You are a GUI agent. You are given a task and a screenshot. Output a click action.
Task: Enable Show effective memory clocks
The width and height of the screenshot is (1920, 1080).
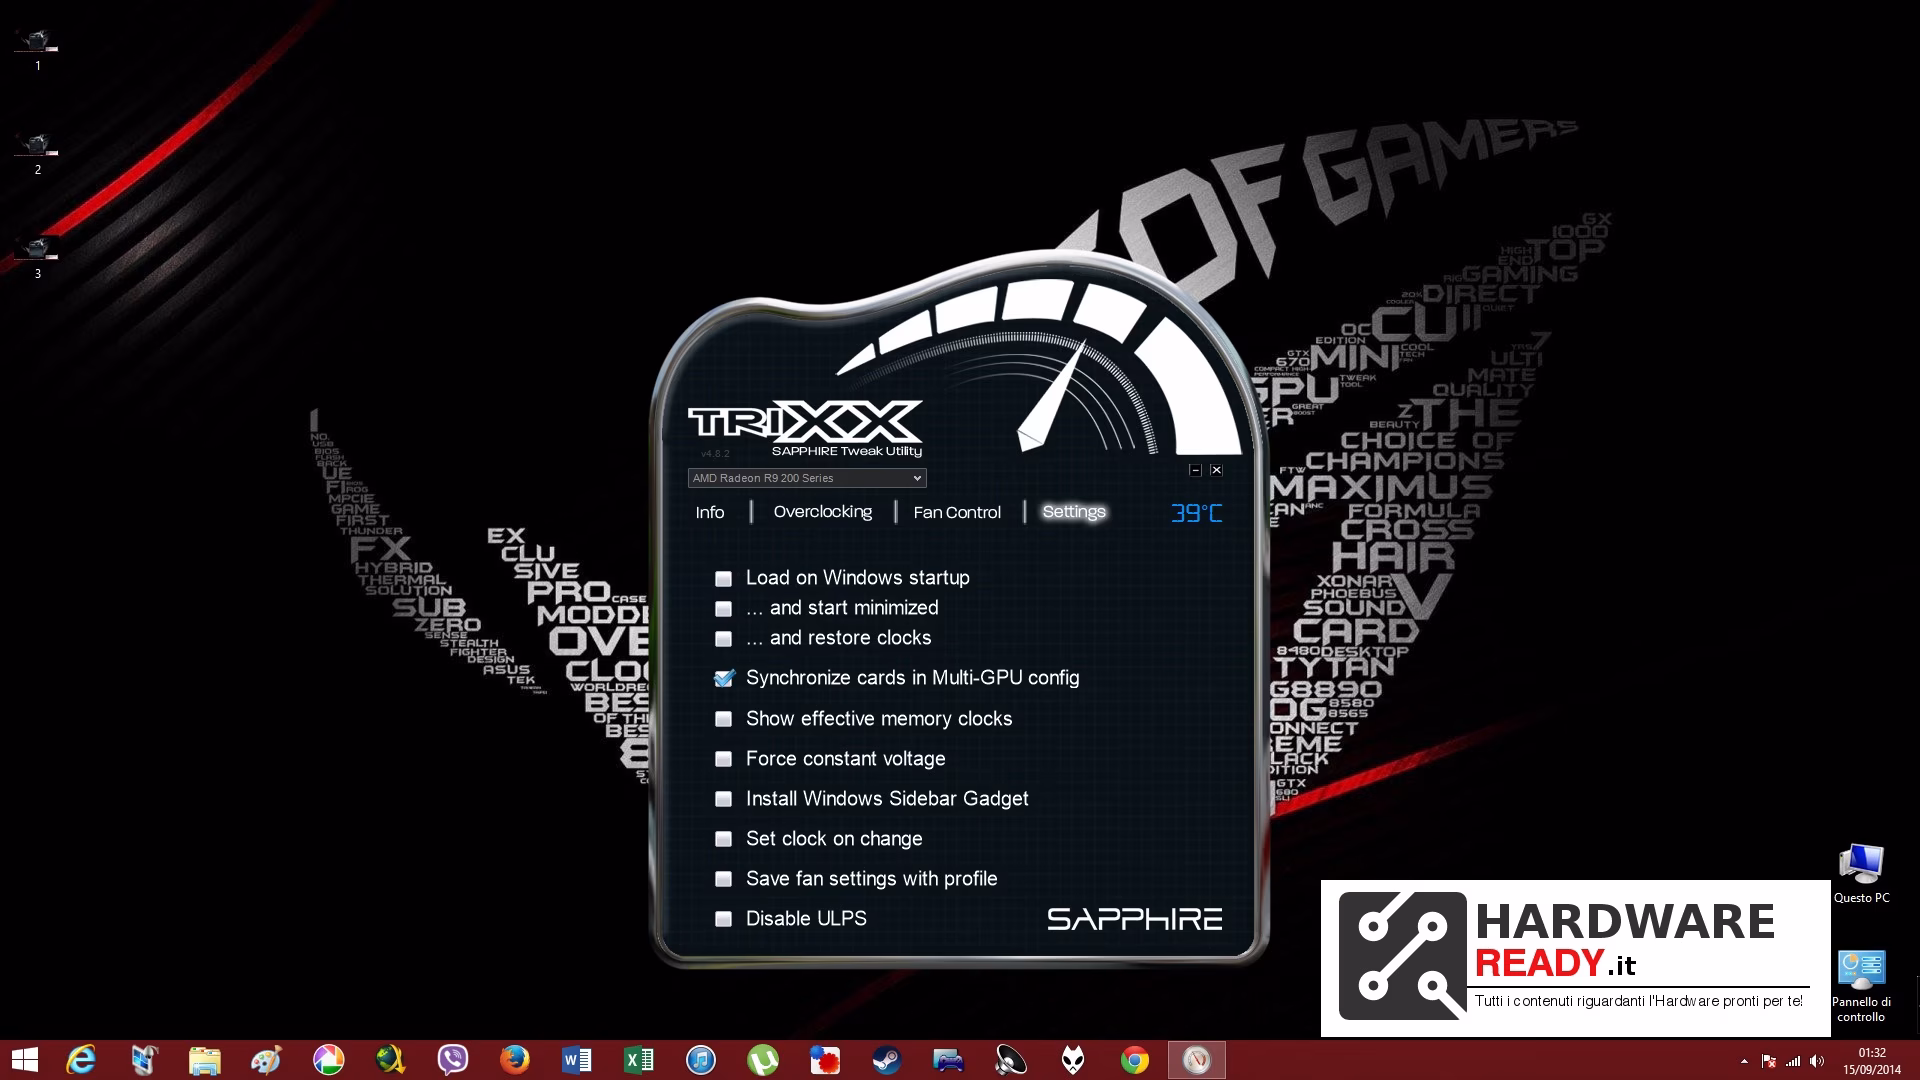(x=723, y=719)
